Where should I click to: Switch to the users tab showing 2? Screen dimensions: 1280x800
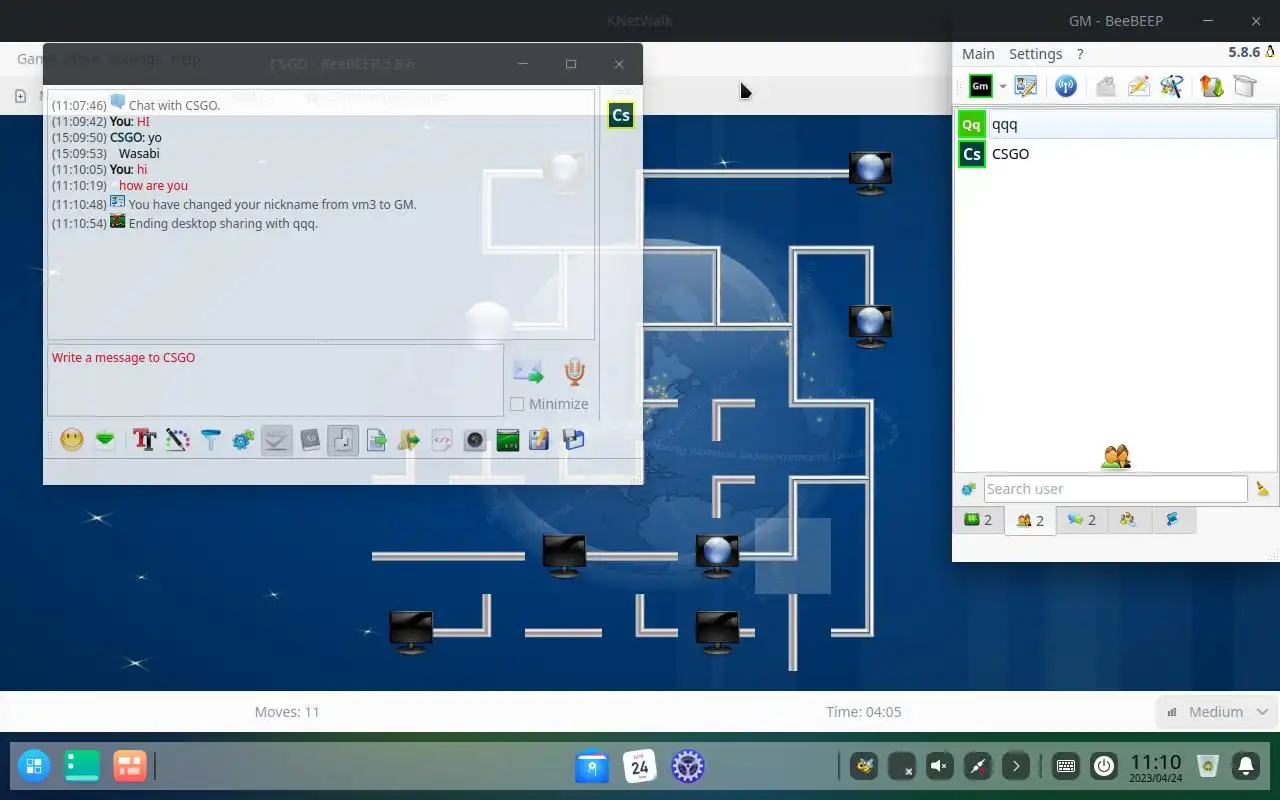[1030, 520]
